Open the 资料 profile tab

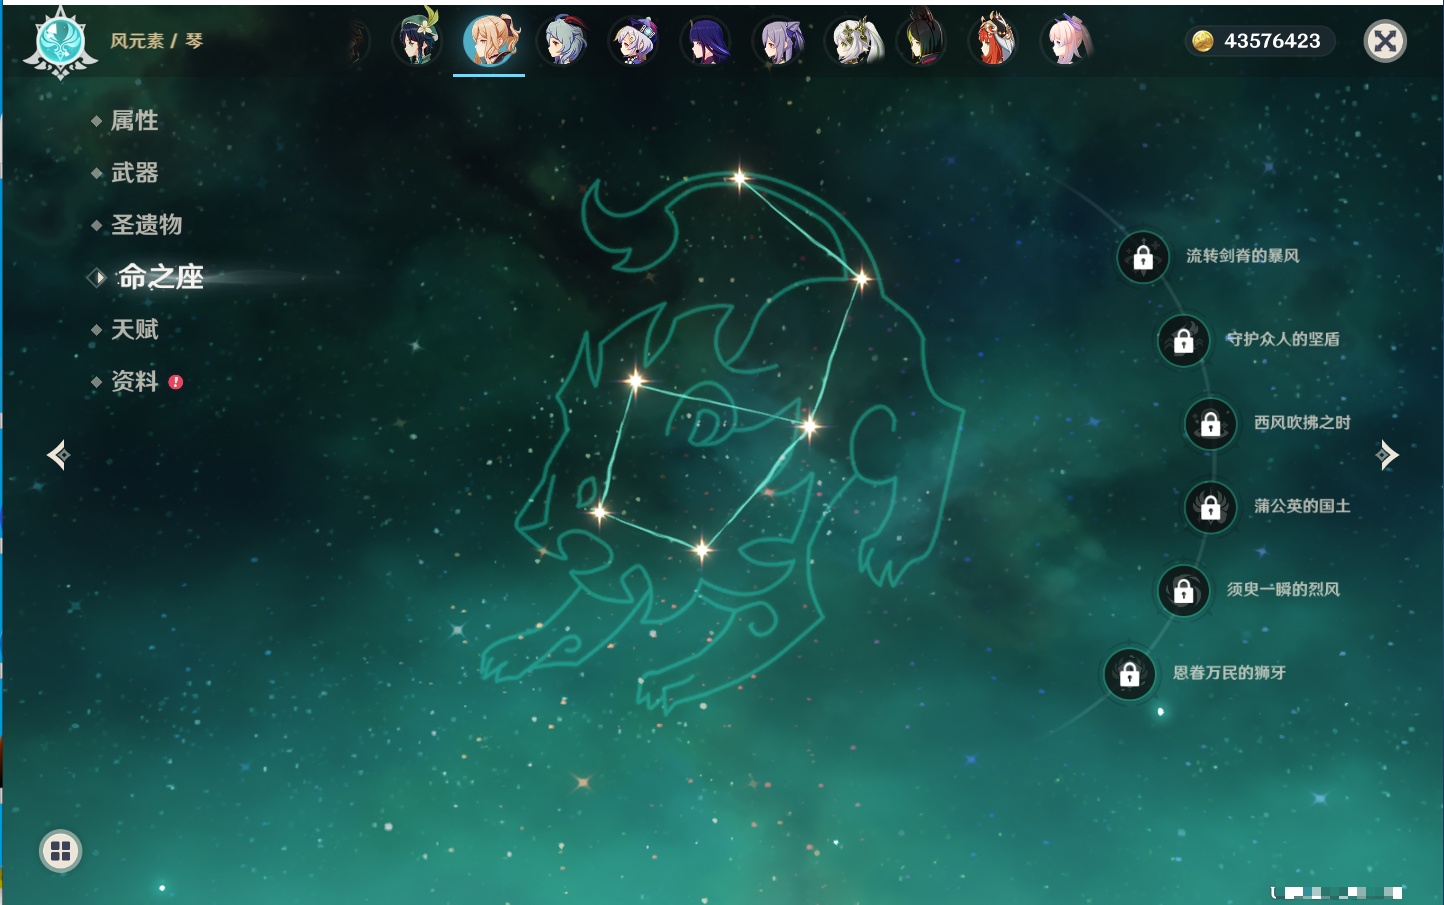[x=134, y=381]
